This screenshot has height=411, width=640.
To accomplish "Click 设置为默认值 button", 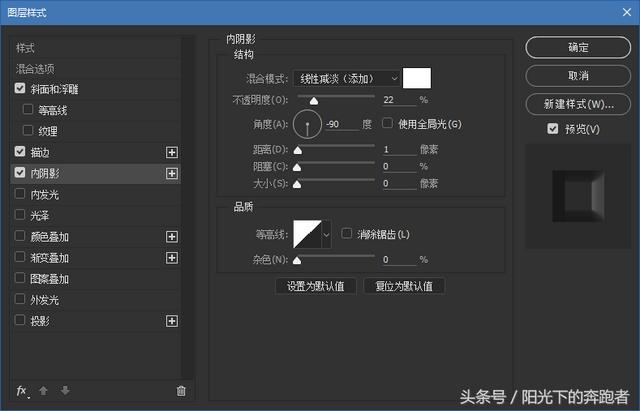I will click(x=316, y=286).
